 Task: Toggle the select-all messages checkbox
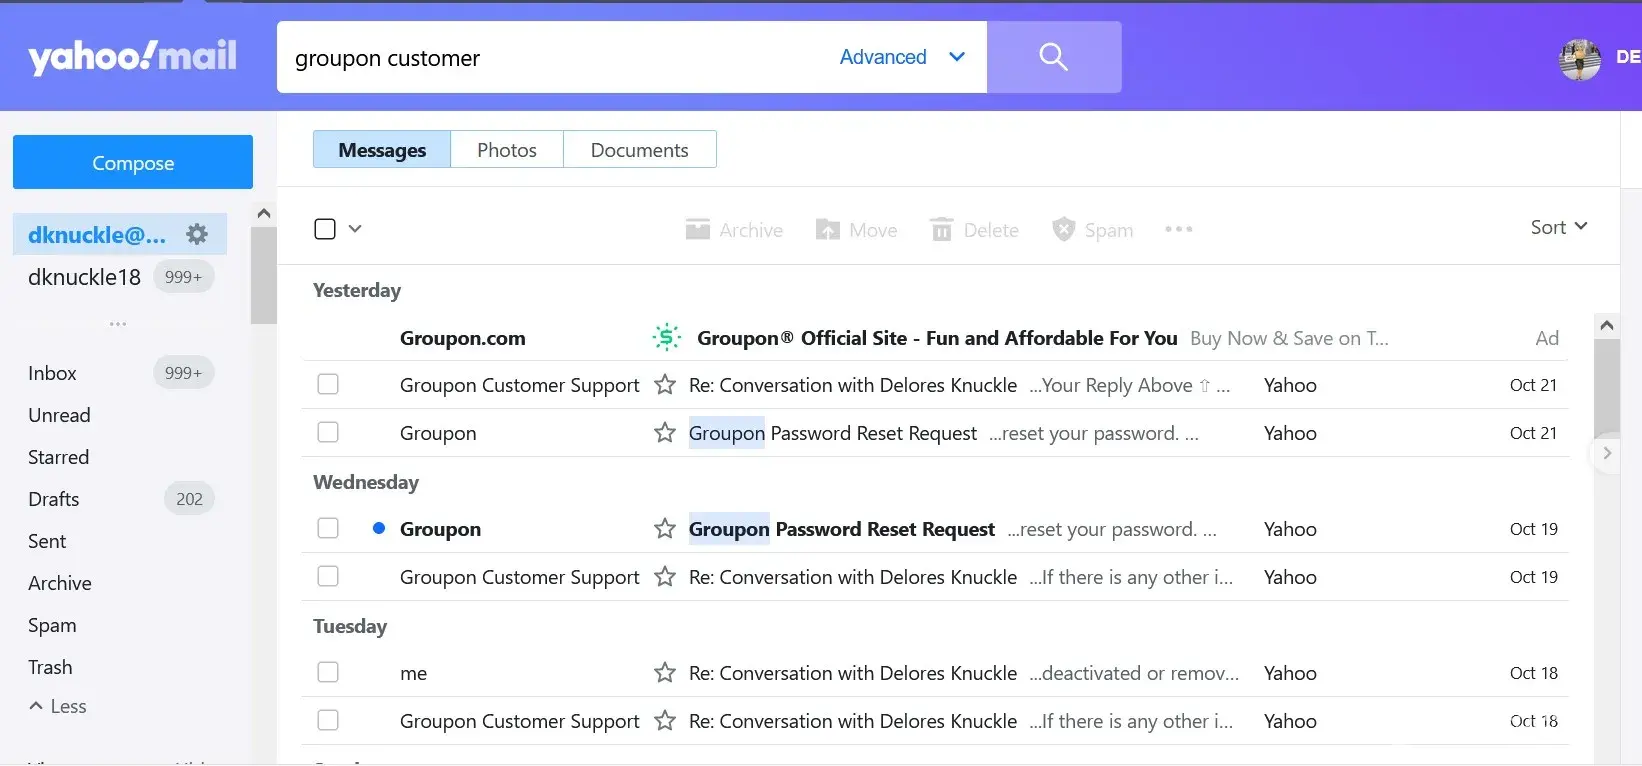(325, 229)
